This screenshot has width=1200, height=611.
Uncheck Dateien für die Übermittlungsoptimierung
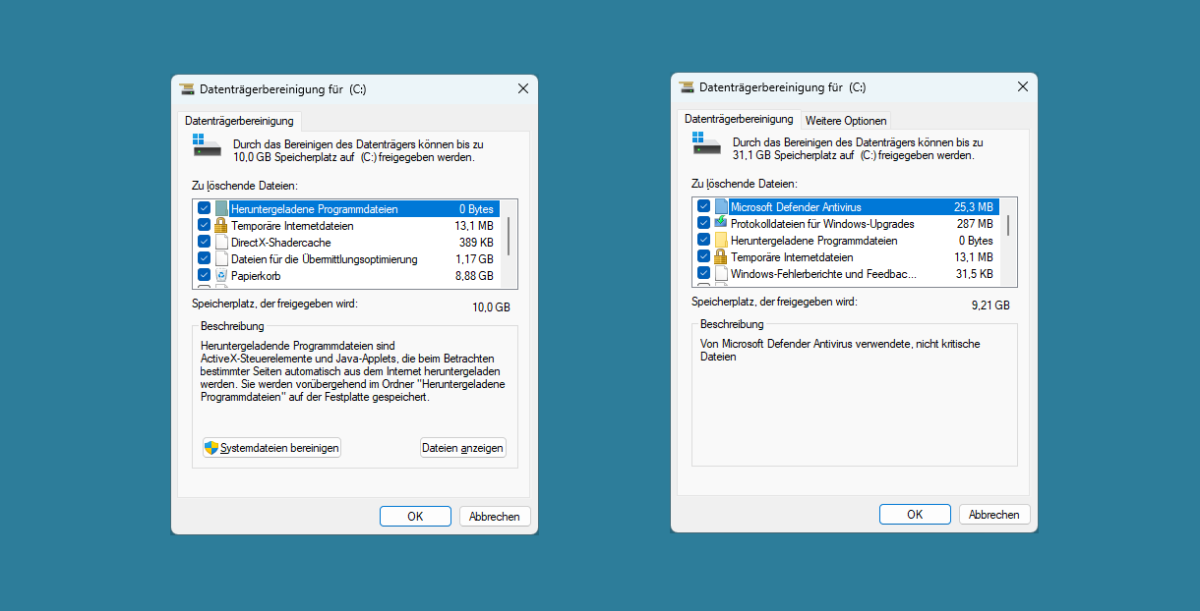[204, 256]
